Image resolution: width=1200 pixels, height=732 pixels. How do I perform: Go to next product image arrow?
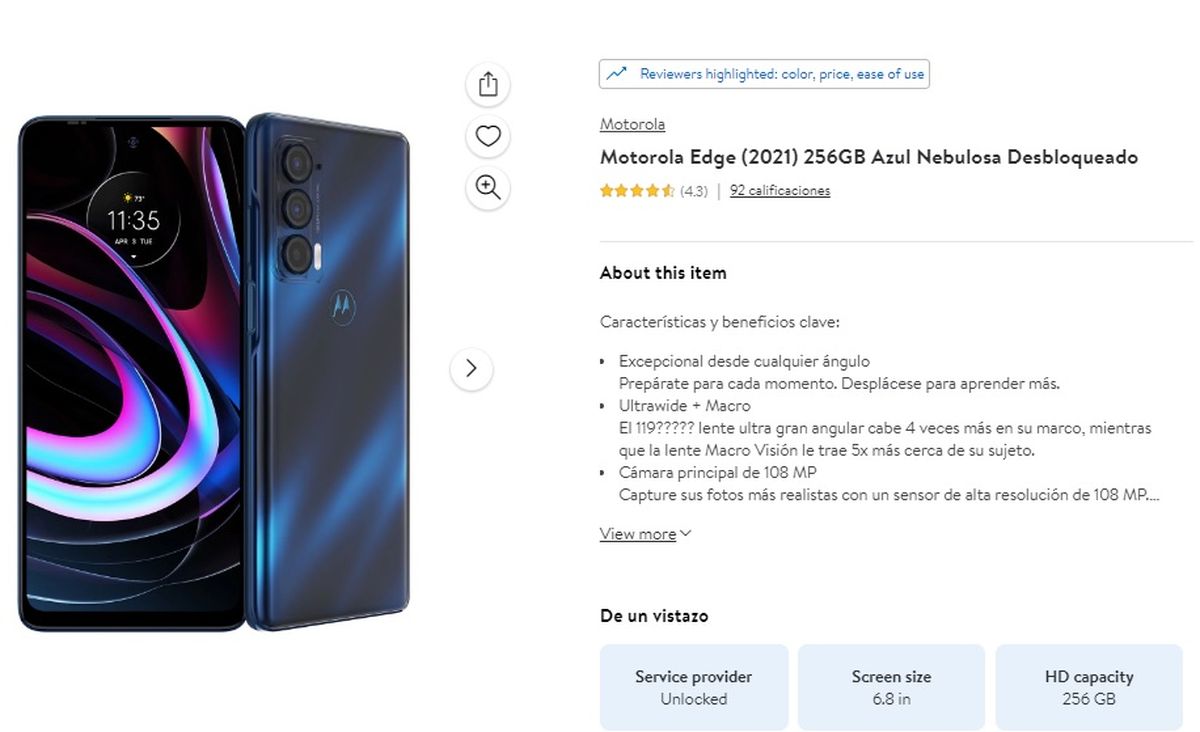[x=471, y=369]
